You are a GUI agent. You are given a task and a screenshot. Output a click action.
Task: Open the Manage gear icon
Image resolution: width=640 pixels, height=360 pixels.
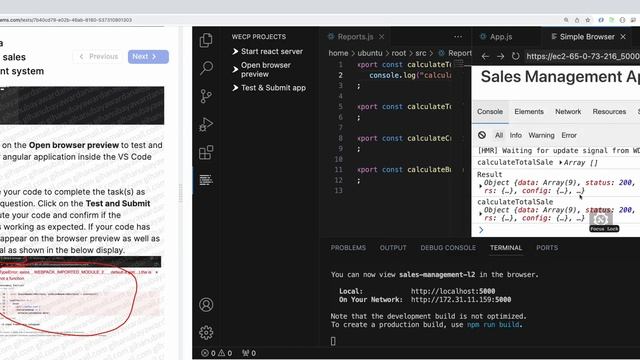click(206, 333)
